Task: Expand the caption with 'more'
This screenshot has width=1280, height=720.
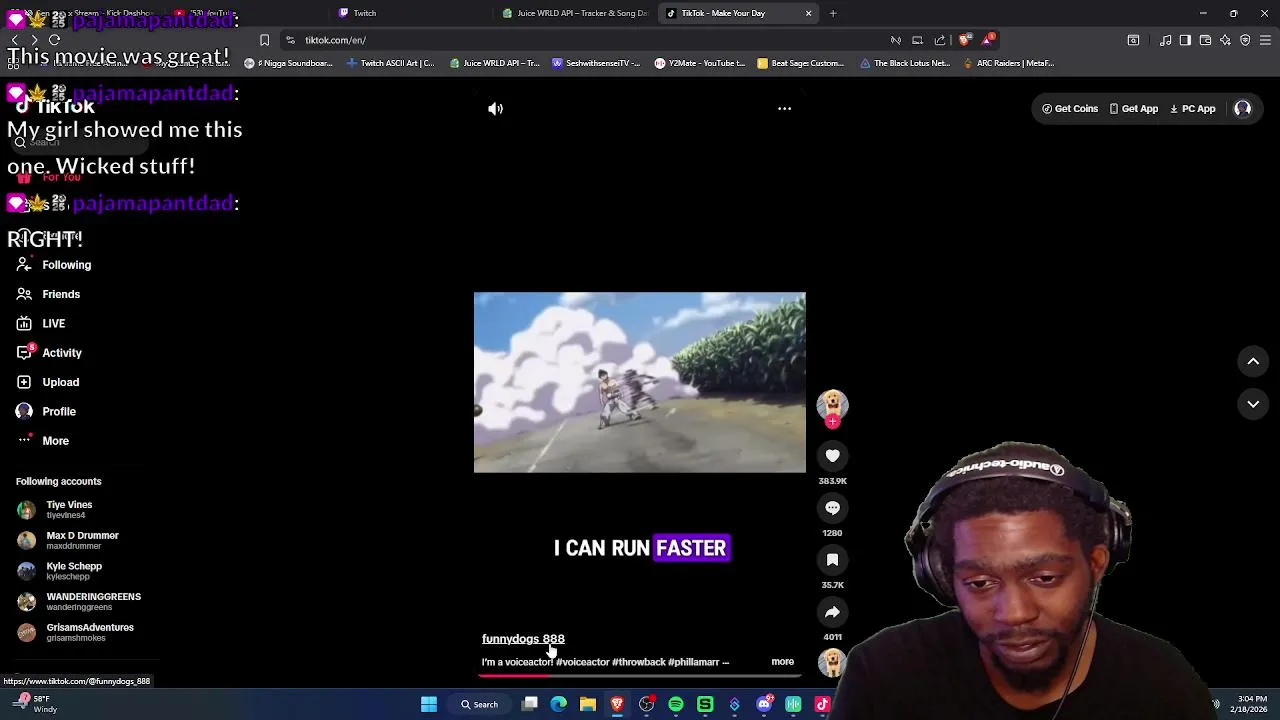Action: tap(782, 662)
